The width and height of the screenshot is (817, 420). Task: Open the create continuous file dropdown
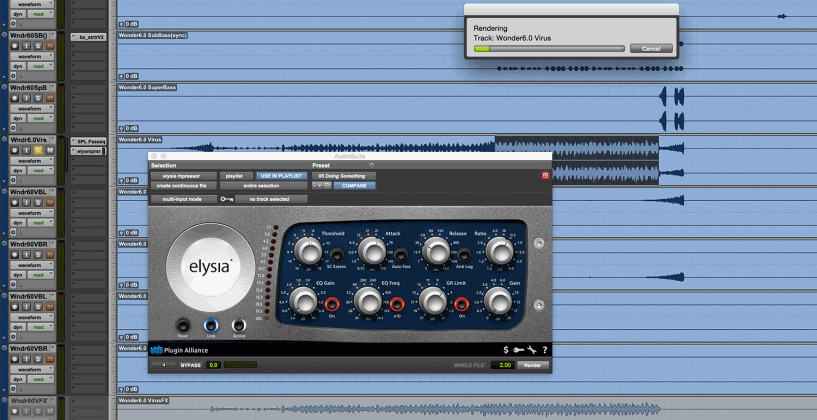183,186
